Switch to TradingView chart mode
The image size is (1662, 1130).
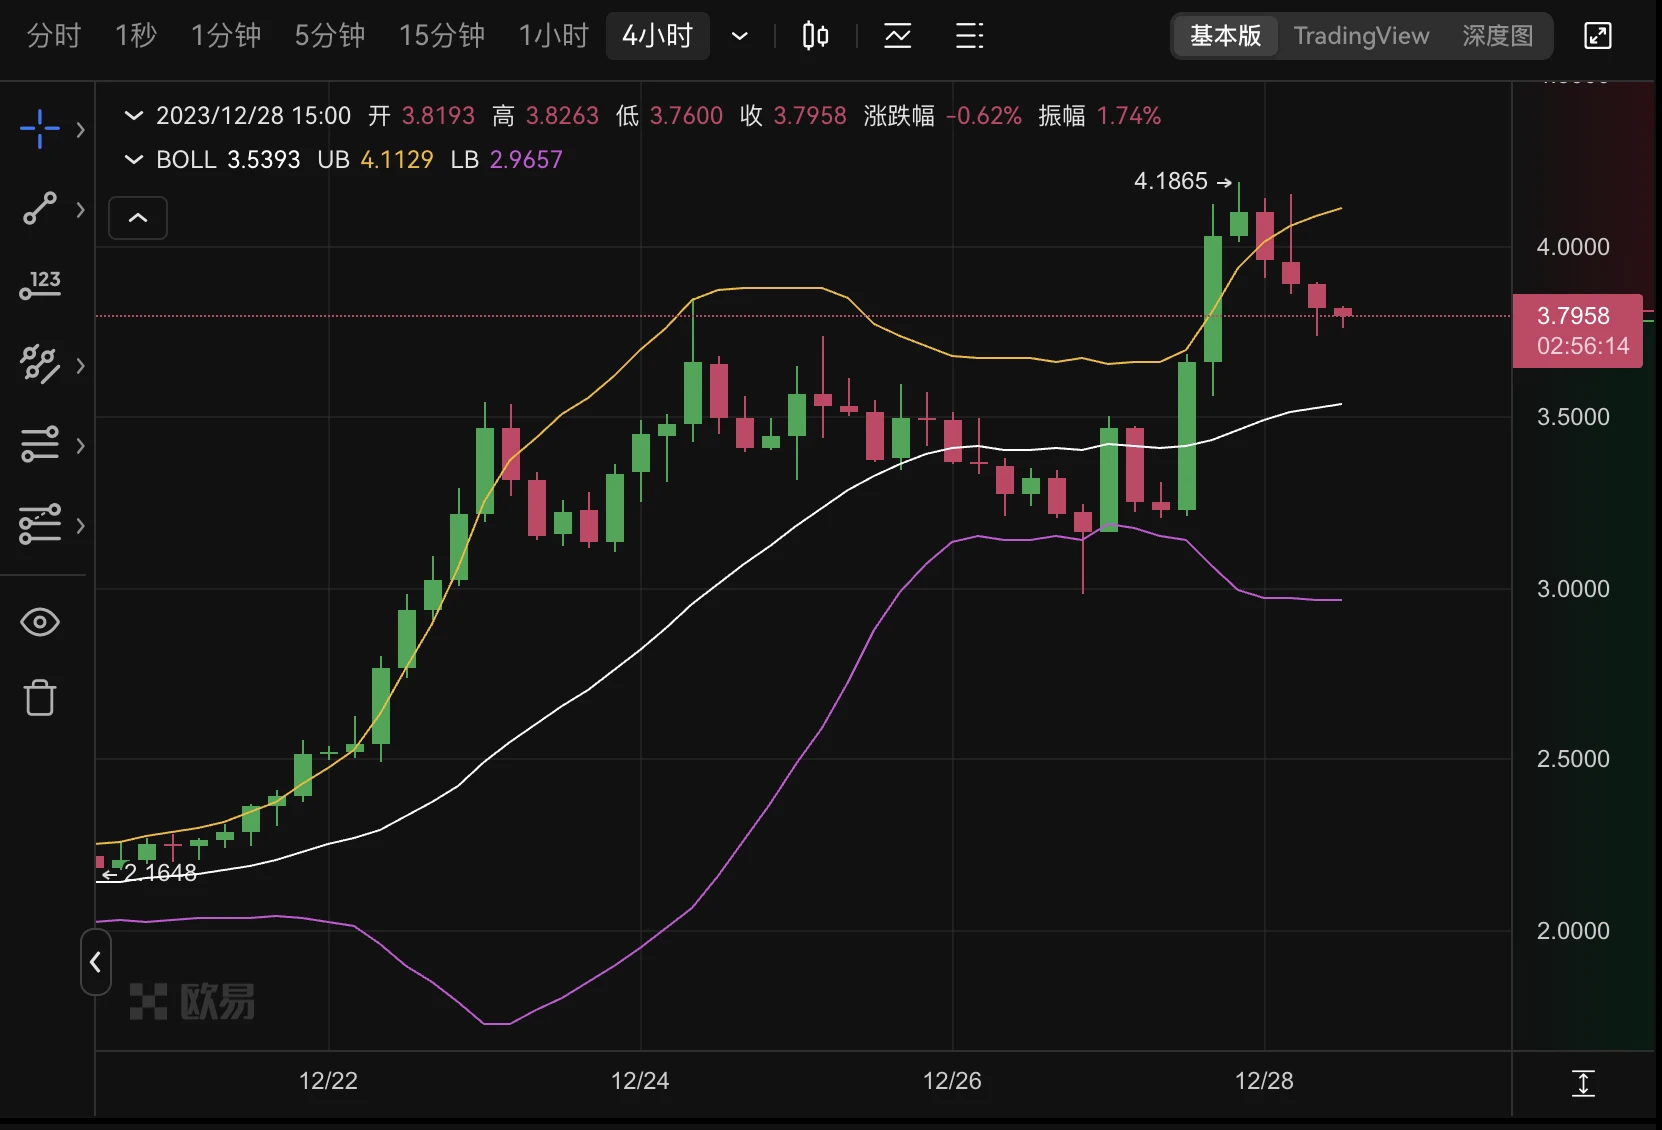click(x=1361, y=36)
